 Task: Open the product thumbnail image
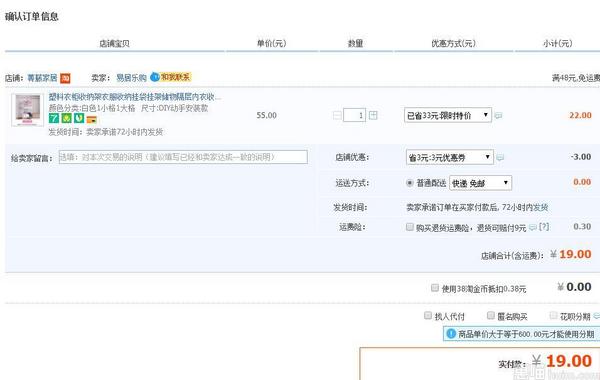pyautogui.click(x=27, y=110)
